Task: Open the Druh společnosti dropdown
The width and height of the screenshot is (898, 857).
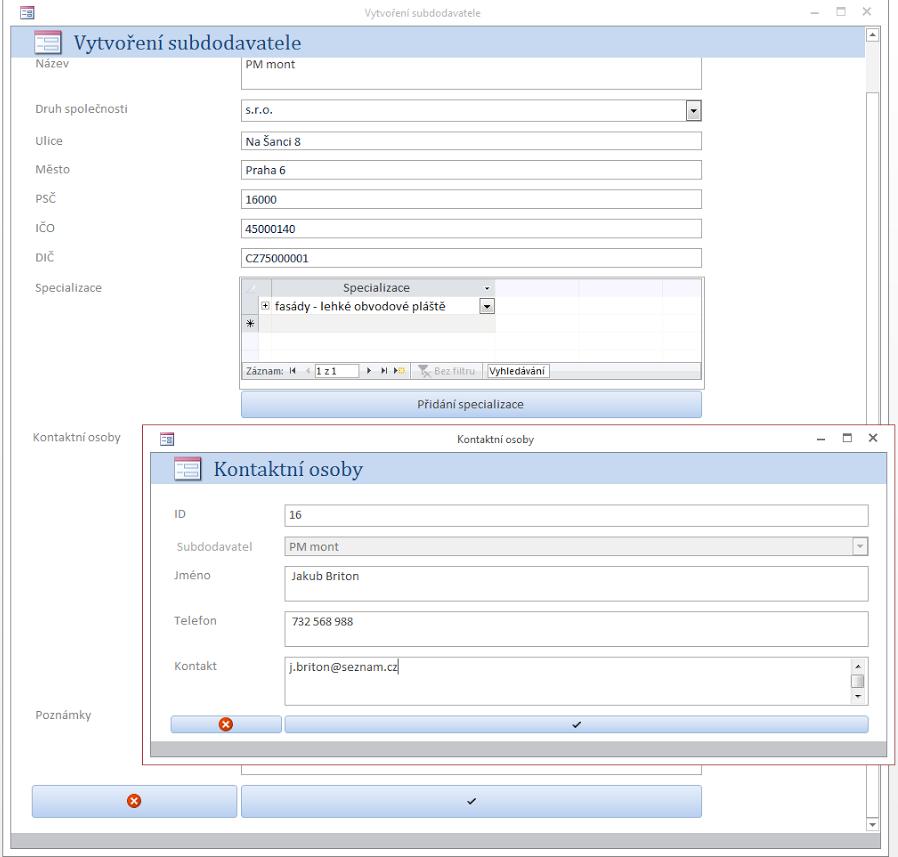Action: (x=693, y=111)
